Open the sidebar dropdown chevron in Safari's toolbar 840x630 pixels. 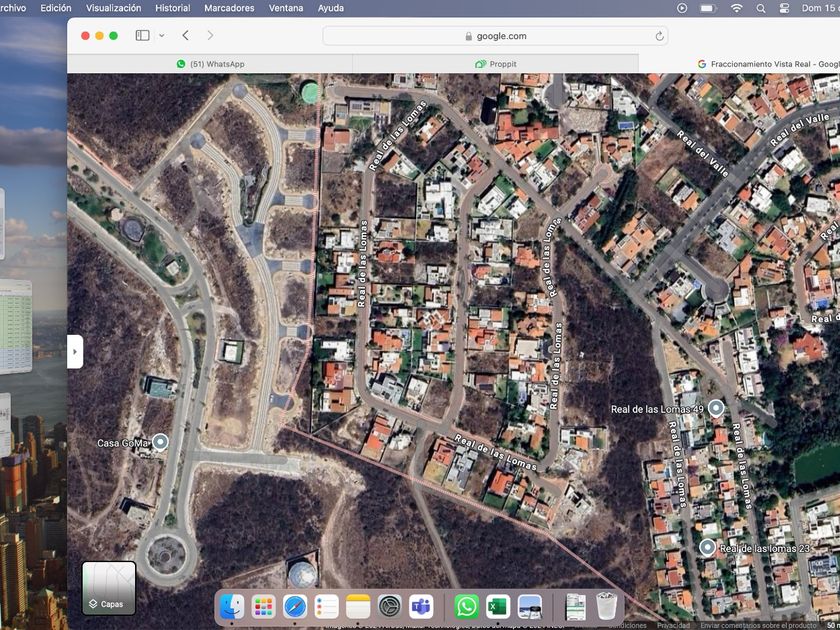tap(161, 36)
